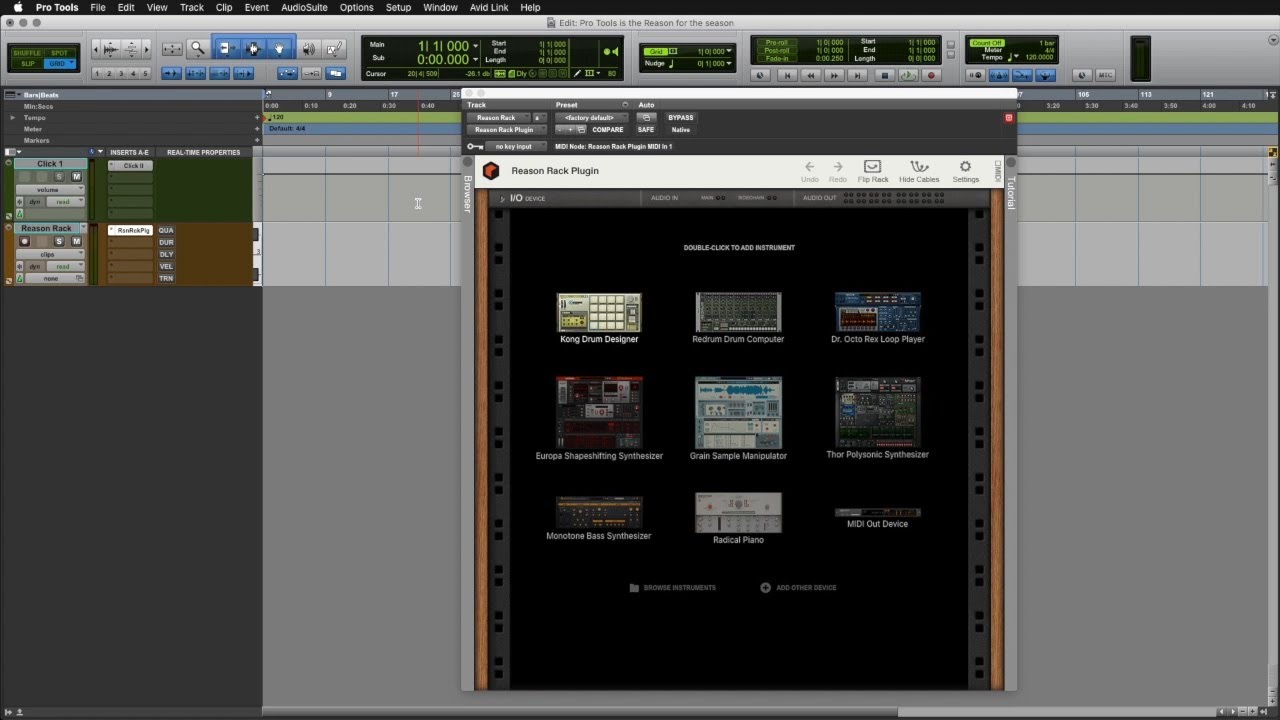Stop playback in transport
Screen dimensions: 1280x720
click(x=884, y=75)
